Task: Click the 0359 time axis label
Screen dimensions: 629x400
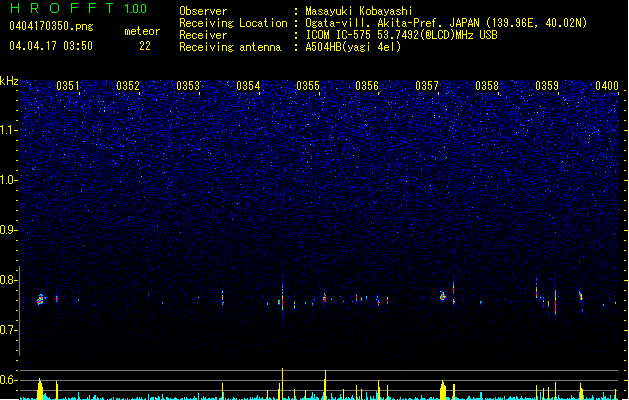Action: pyautogui.click(x=547, y=86)
